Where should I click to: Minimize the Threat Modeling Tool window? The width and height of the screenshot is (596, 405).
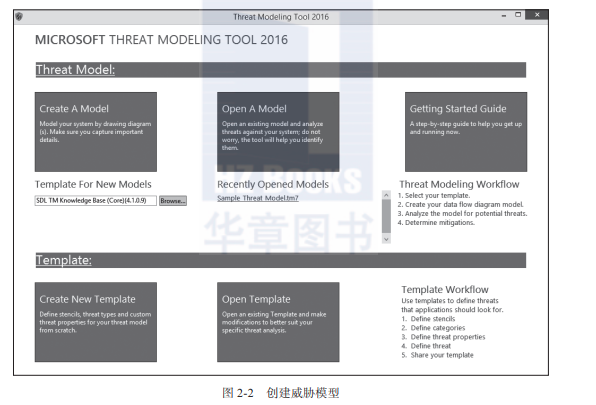[x=504, y=16]
